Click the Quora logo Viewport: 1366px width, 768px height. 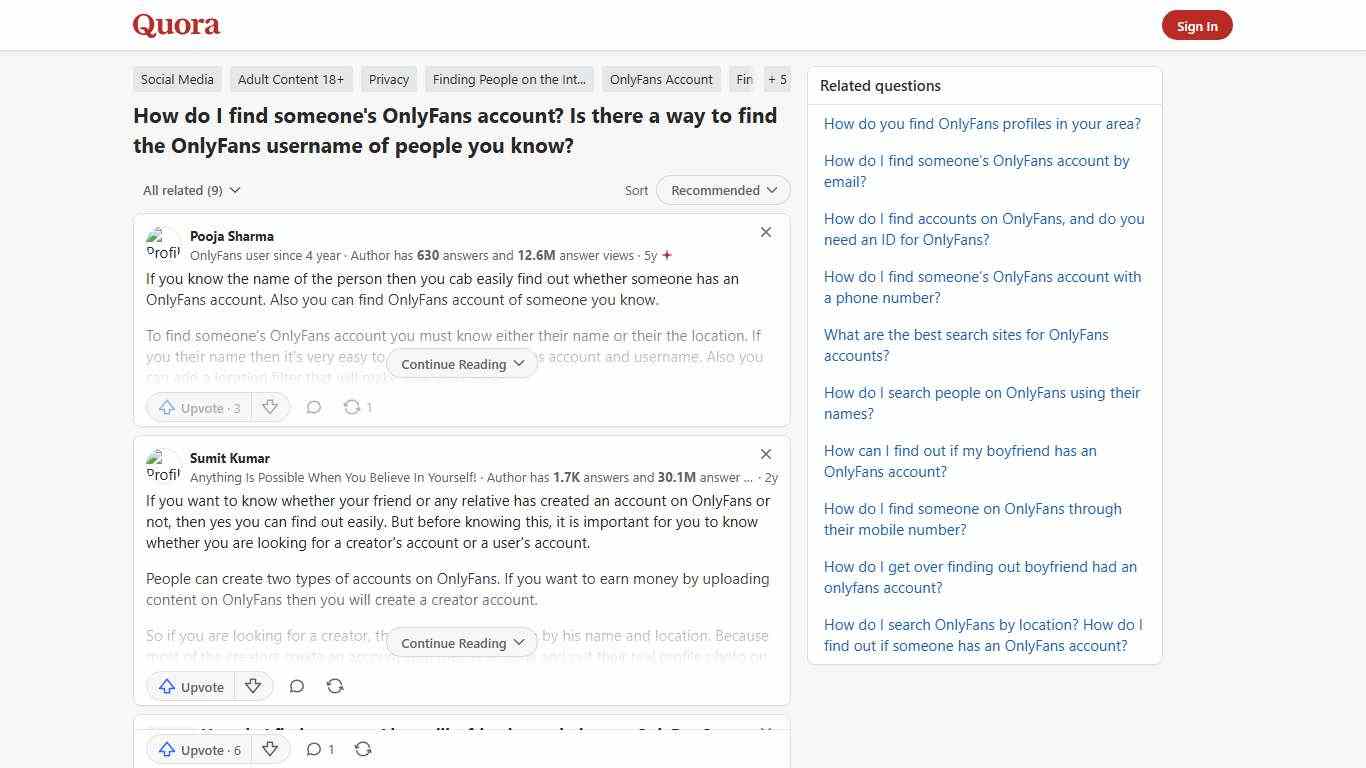point(175,24)
